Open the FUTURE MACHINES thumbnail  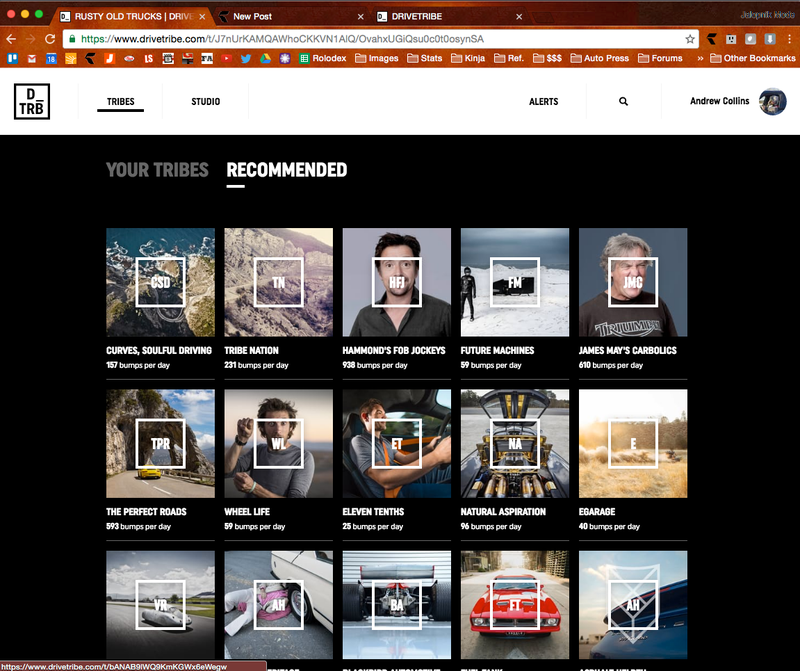pyautogui.click(x=515, y=282)
